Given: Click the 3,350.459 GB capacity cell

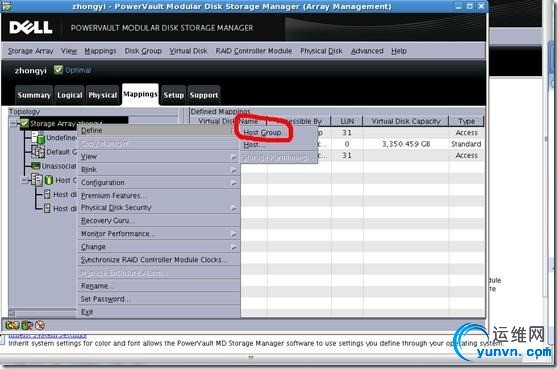Looking at the screenshot, I should tap(406, 144).
